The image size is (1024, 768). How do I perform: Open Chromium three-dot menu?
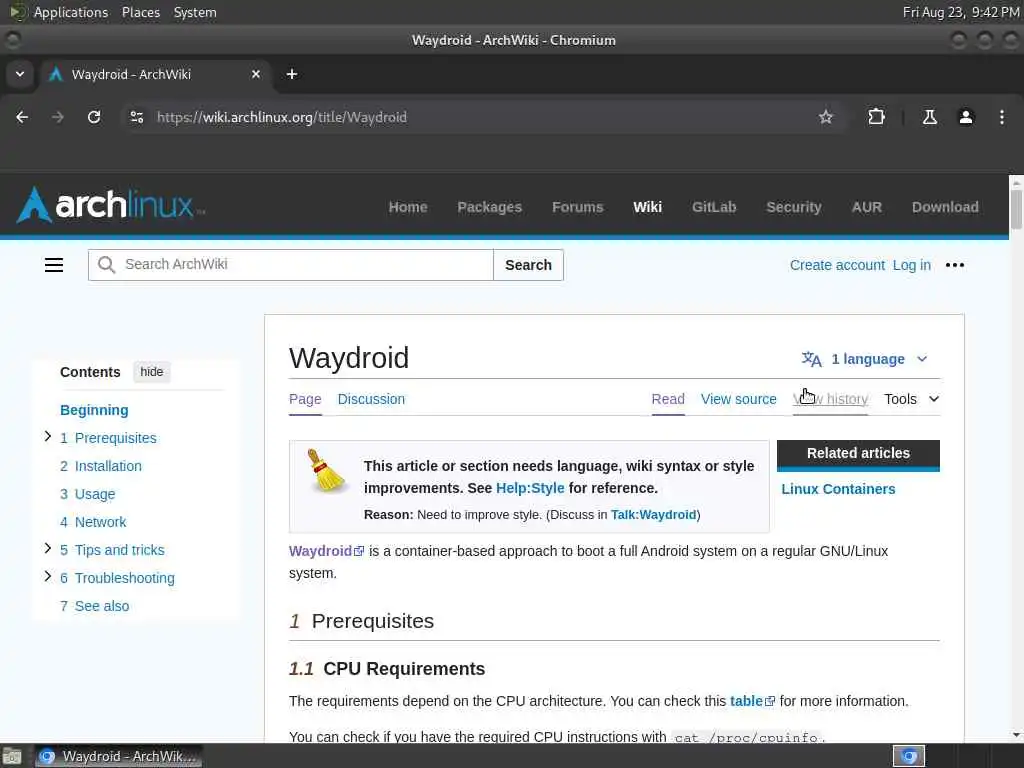[1002, 117]
